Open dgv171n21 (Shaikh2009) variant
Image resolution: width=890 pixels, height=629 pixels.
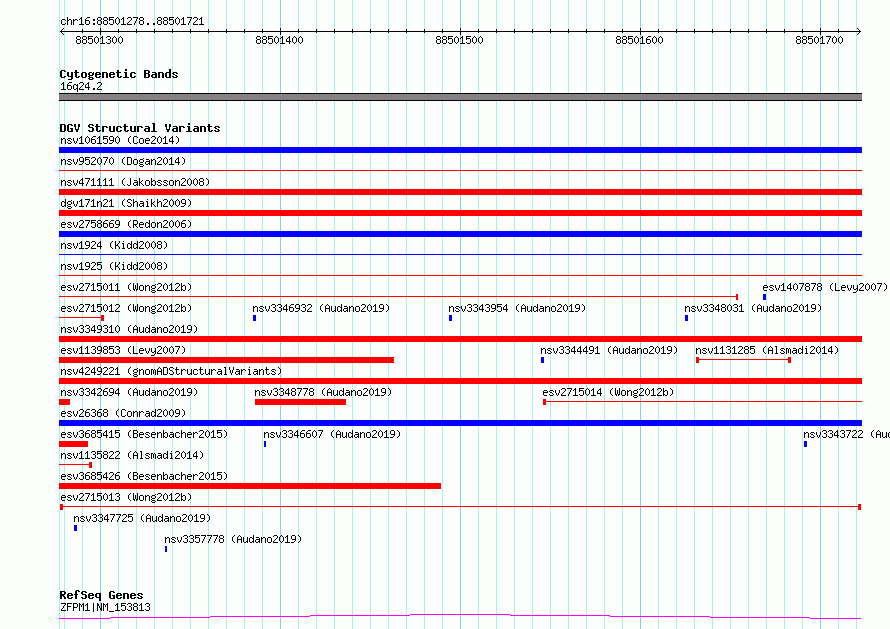tap(126, 203)
